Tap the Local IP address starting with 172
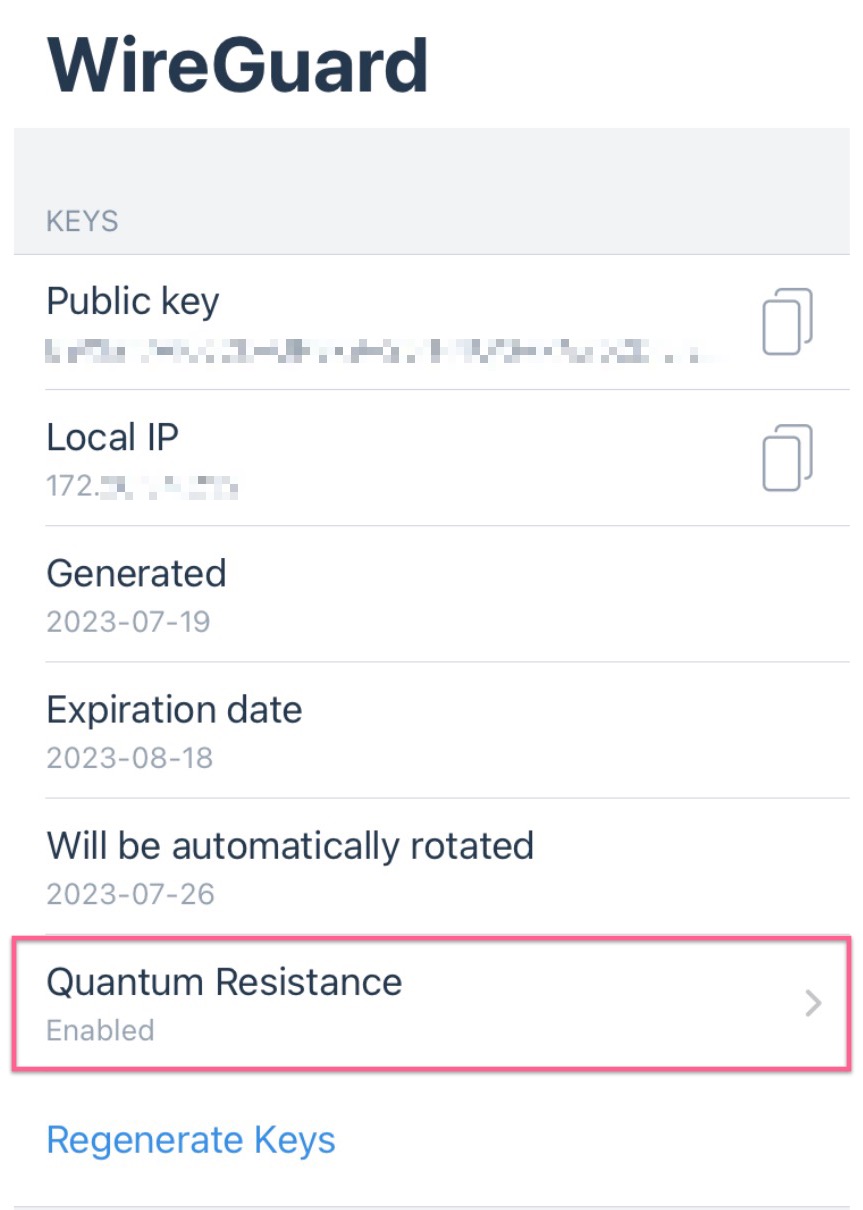The width and height of the screenshot is (863, 1210). pyautogui.click(x=142, y=487)
